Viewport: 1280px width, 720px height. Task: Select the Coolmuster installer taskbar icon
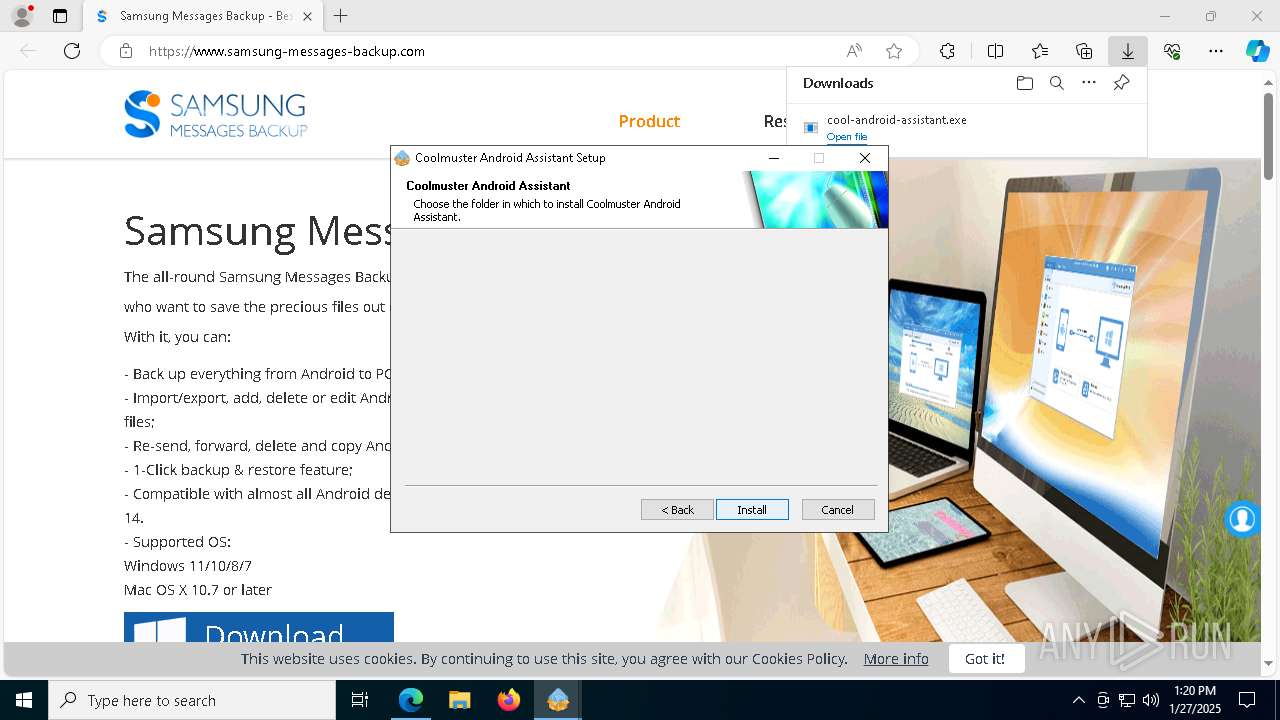pos(558,700)
